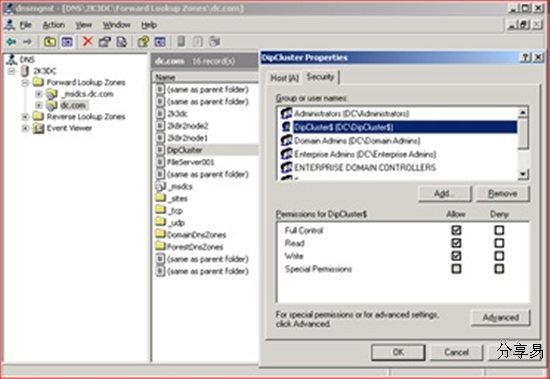Viewport: 550px width, 379px height.
Task: Collapse the Forward Lookup Zones node
Action: 25,83
